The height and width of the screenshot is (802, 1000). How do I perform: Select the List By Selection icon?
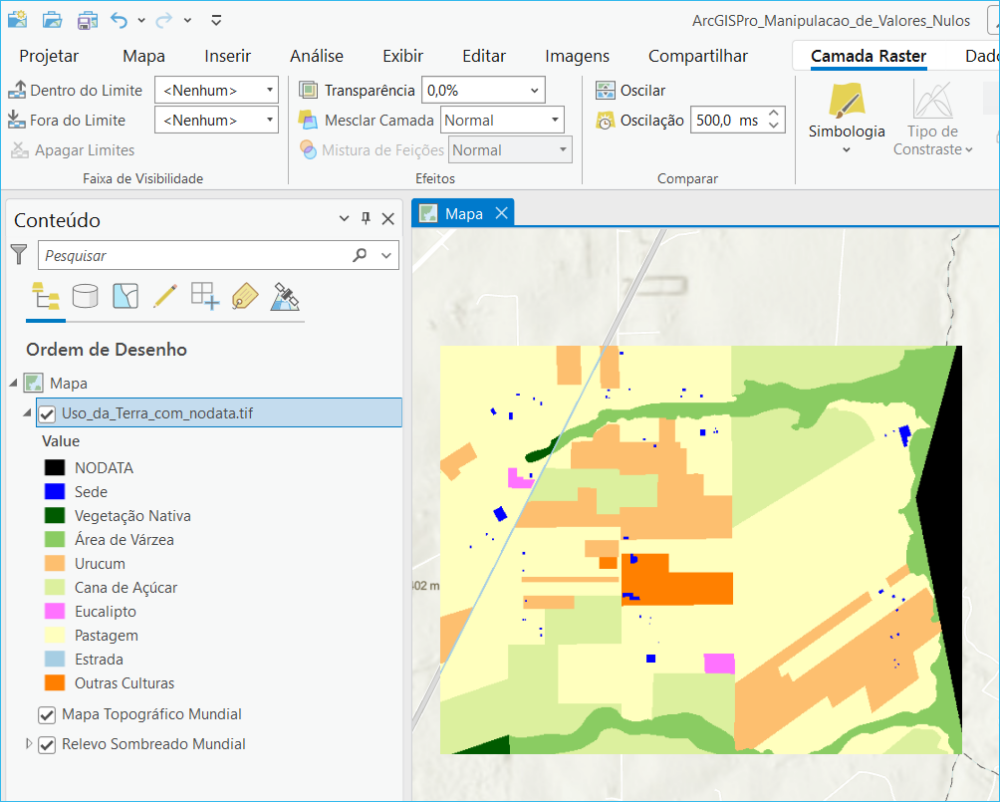(124, 296)
